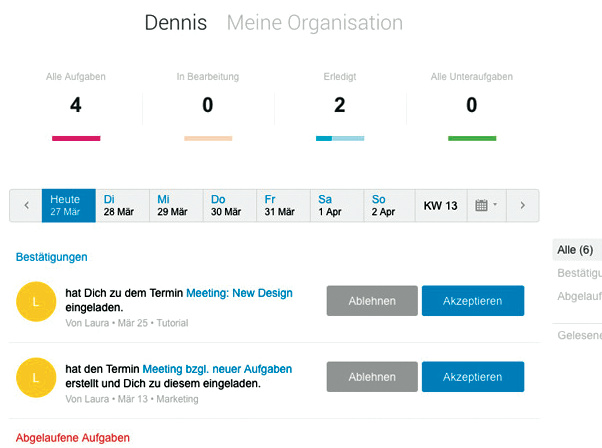This screenshot has height=448, width=602.
Task: Go to next week arrow
Action: click(x=521, y=206)
